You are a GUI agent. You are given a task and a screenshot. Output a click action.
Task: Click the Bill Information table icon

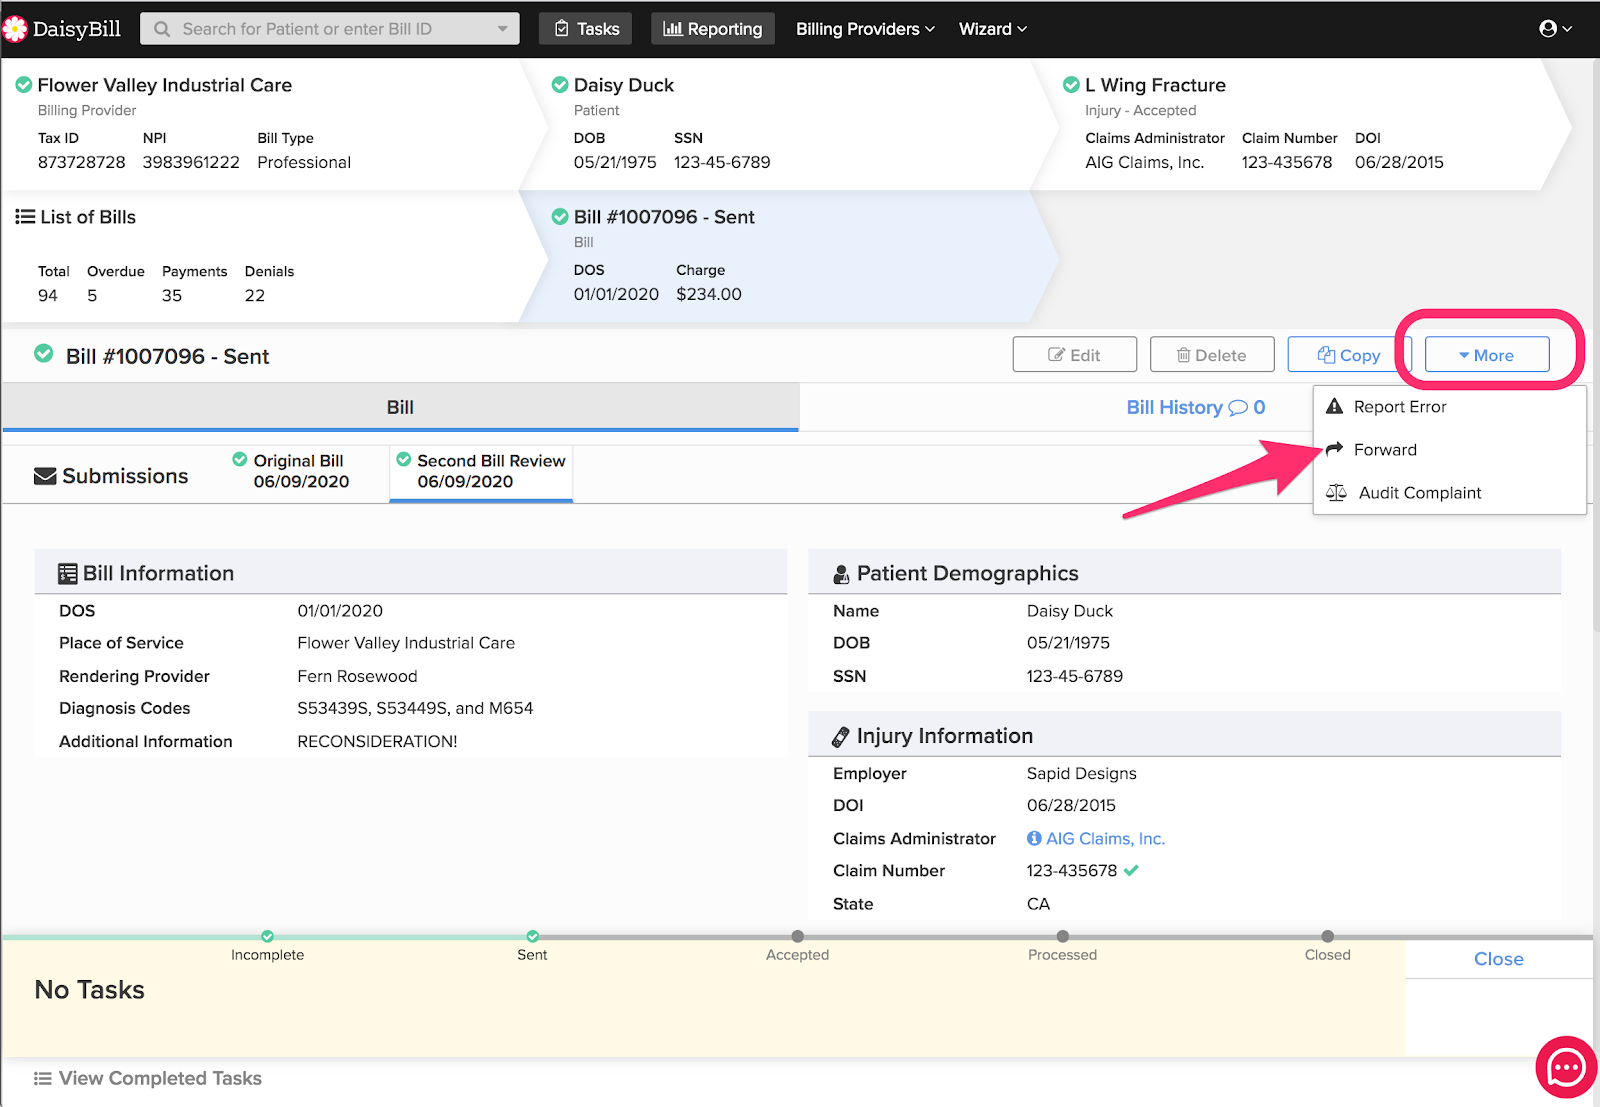tap(68, 574)
